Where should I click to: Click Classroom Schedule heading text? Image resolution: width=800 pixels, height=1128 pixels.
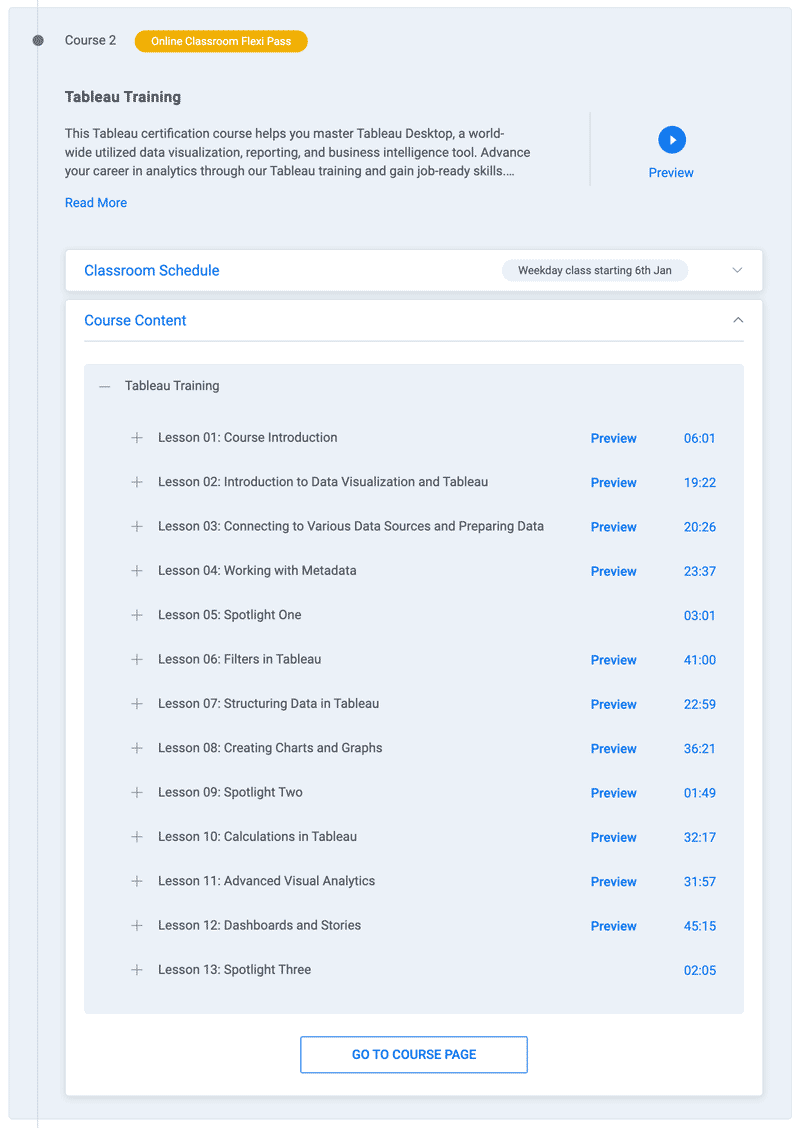pyautogui.click(x=152, y=270)
